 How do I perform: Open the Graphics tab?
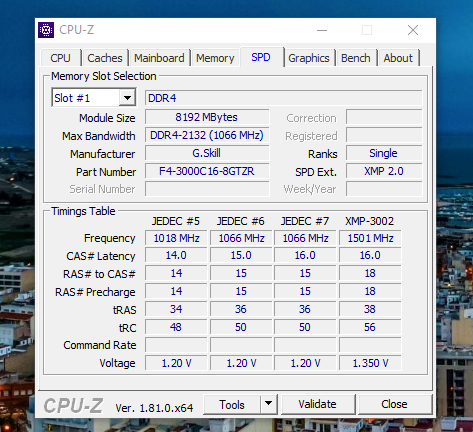pos(309,58)
